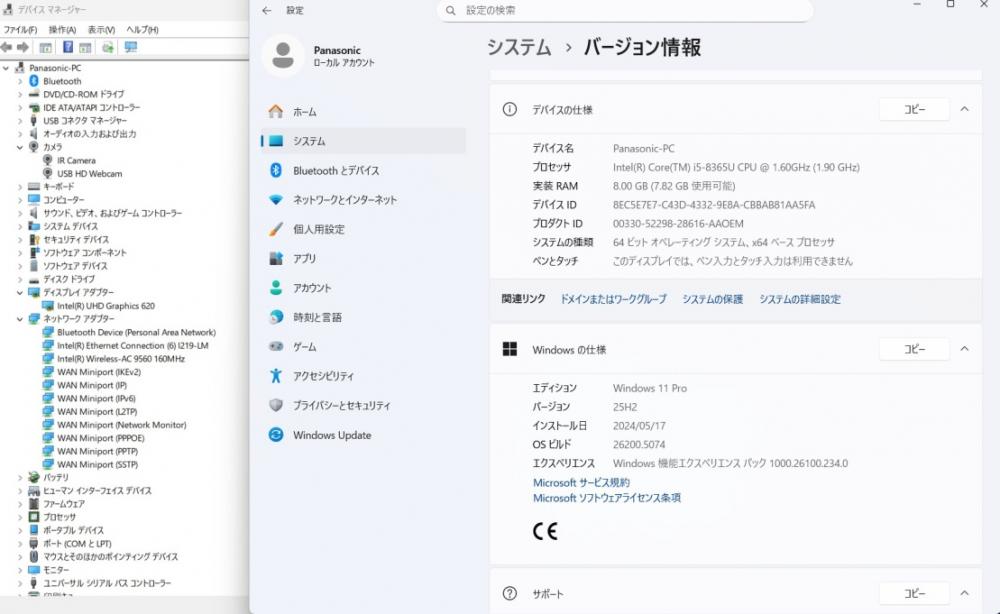Image resolution: width=1000 pixels, height=614 pixels.
Task: Open システムの詳細設定 link
Action: pyautogui.click(x=800, y=299)
